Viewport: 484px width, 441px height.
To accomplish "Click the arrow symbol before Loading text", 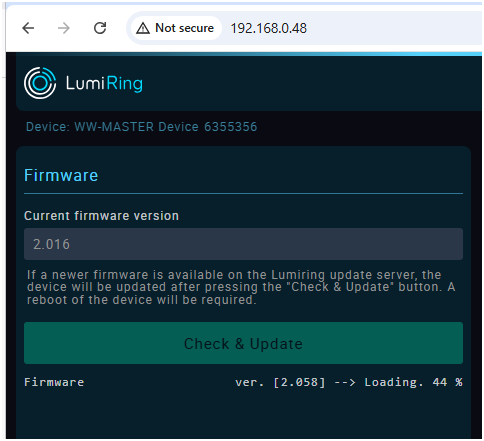I will click(345, 382).
